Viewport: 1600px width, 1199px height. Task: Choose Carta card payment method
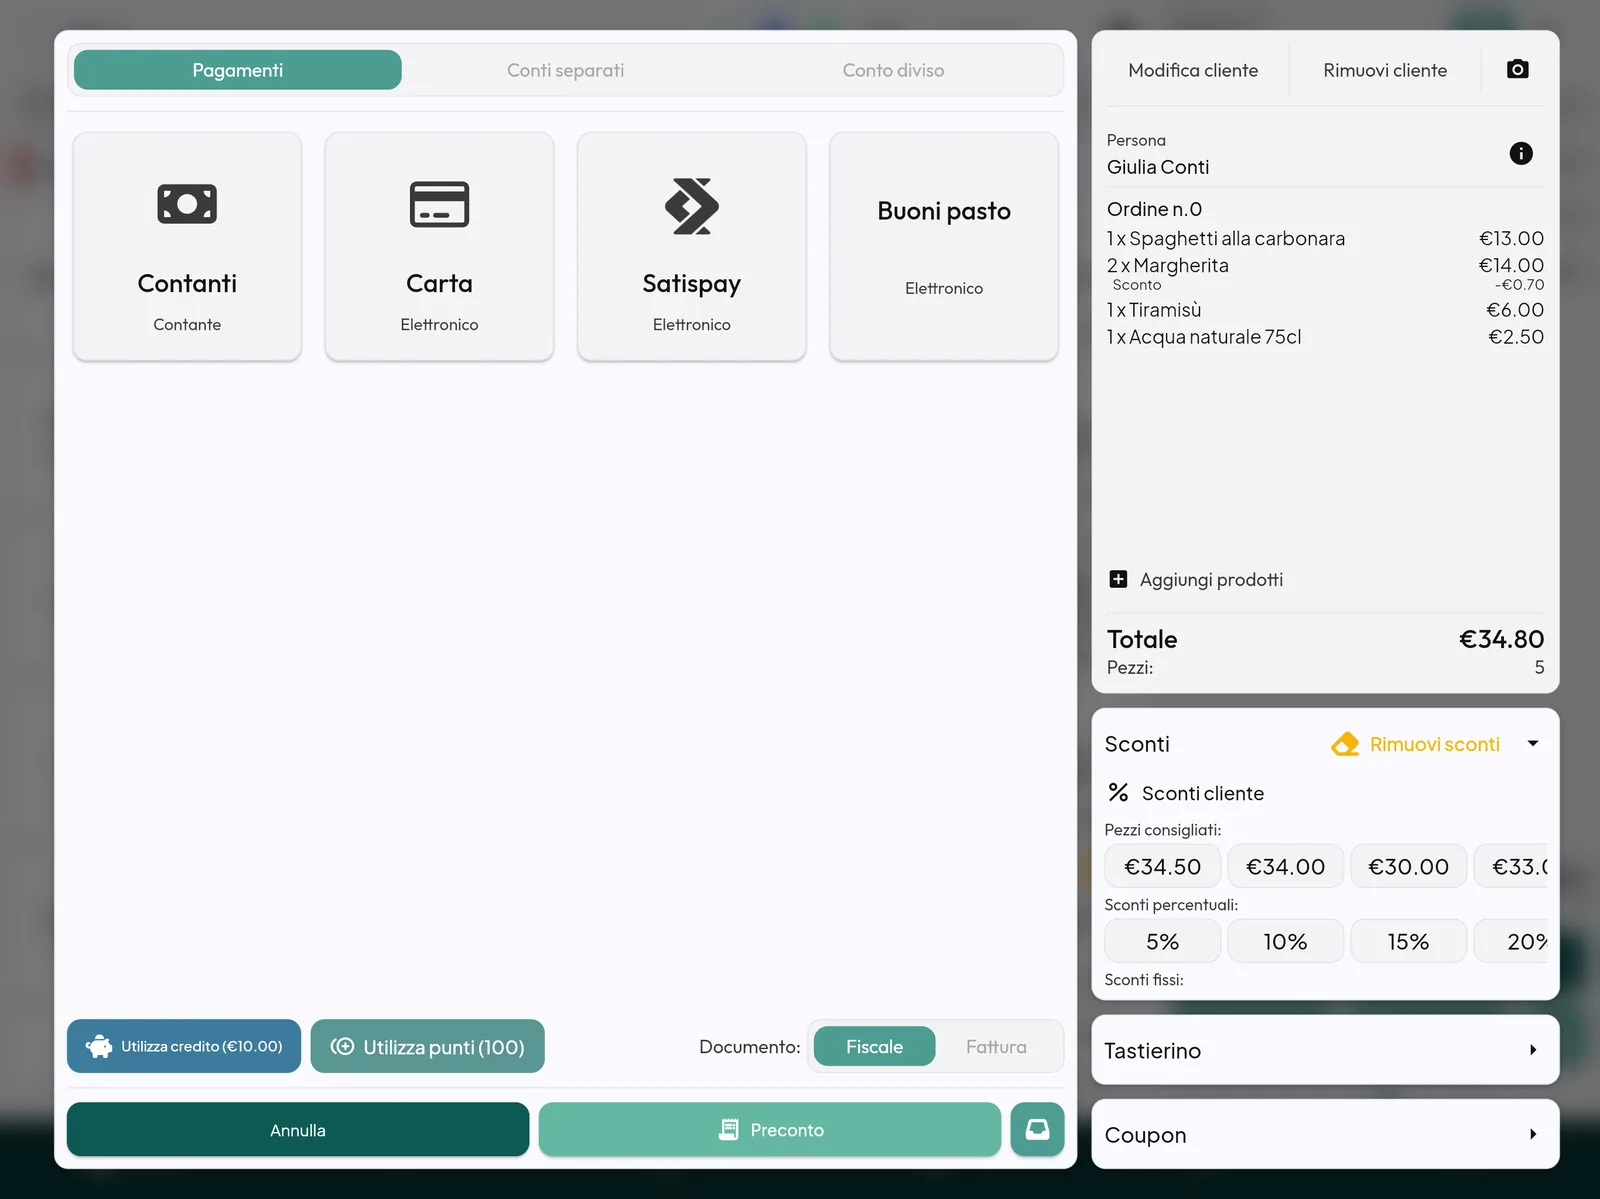coord(439,246)
